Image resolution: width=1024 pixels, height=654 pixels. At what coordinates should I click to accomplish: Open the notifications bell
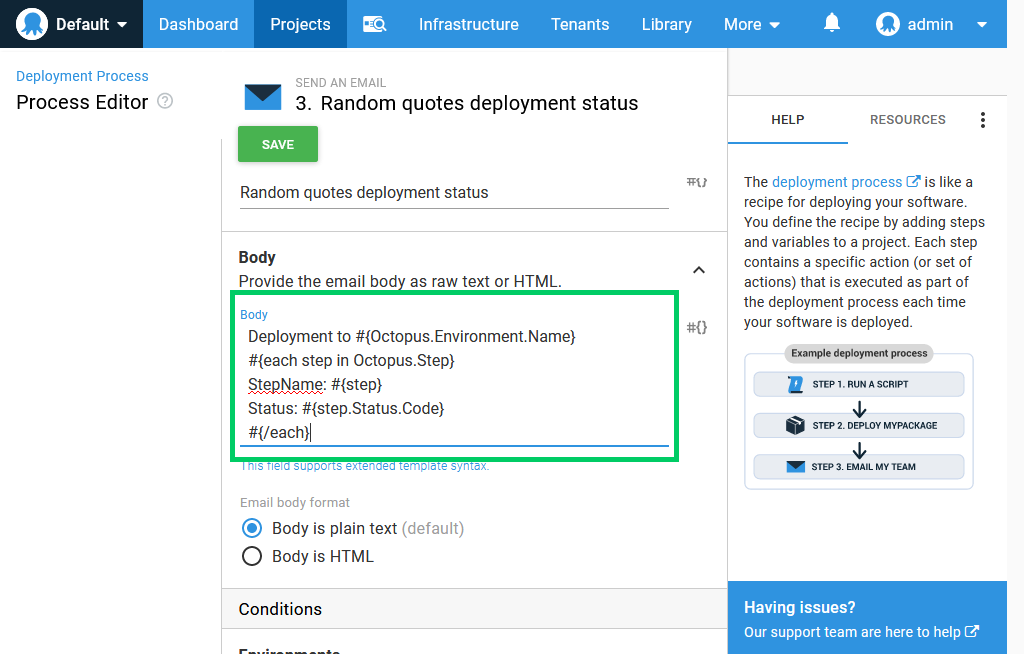coord(831,24)
